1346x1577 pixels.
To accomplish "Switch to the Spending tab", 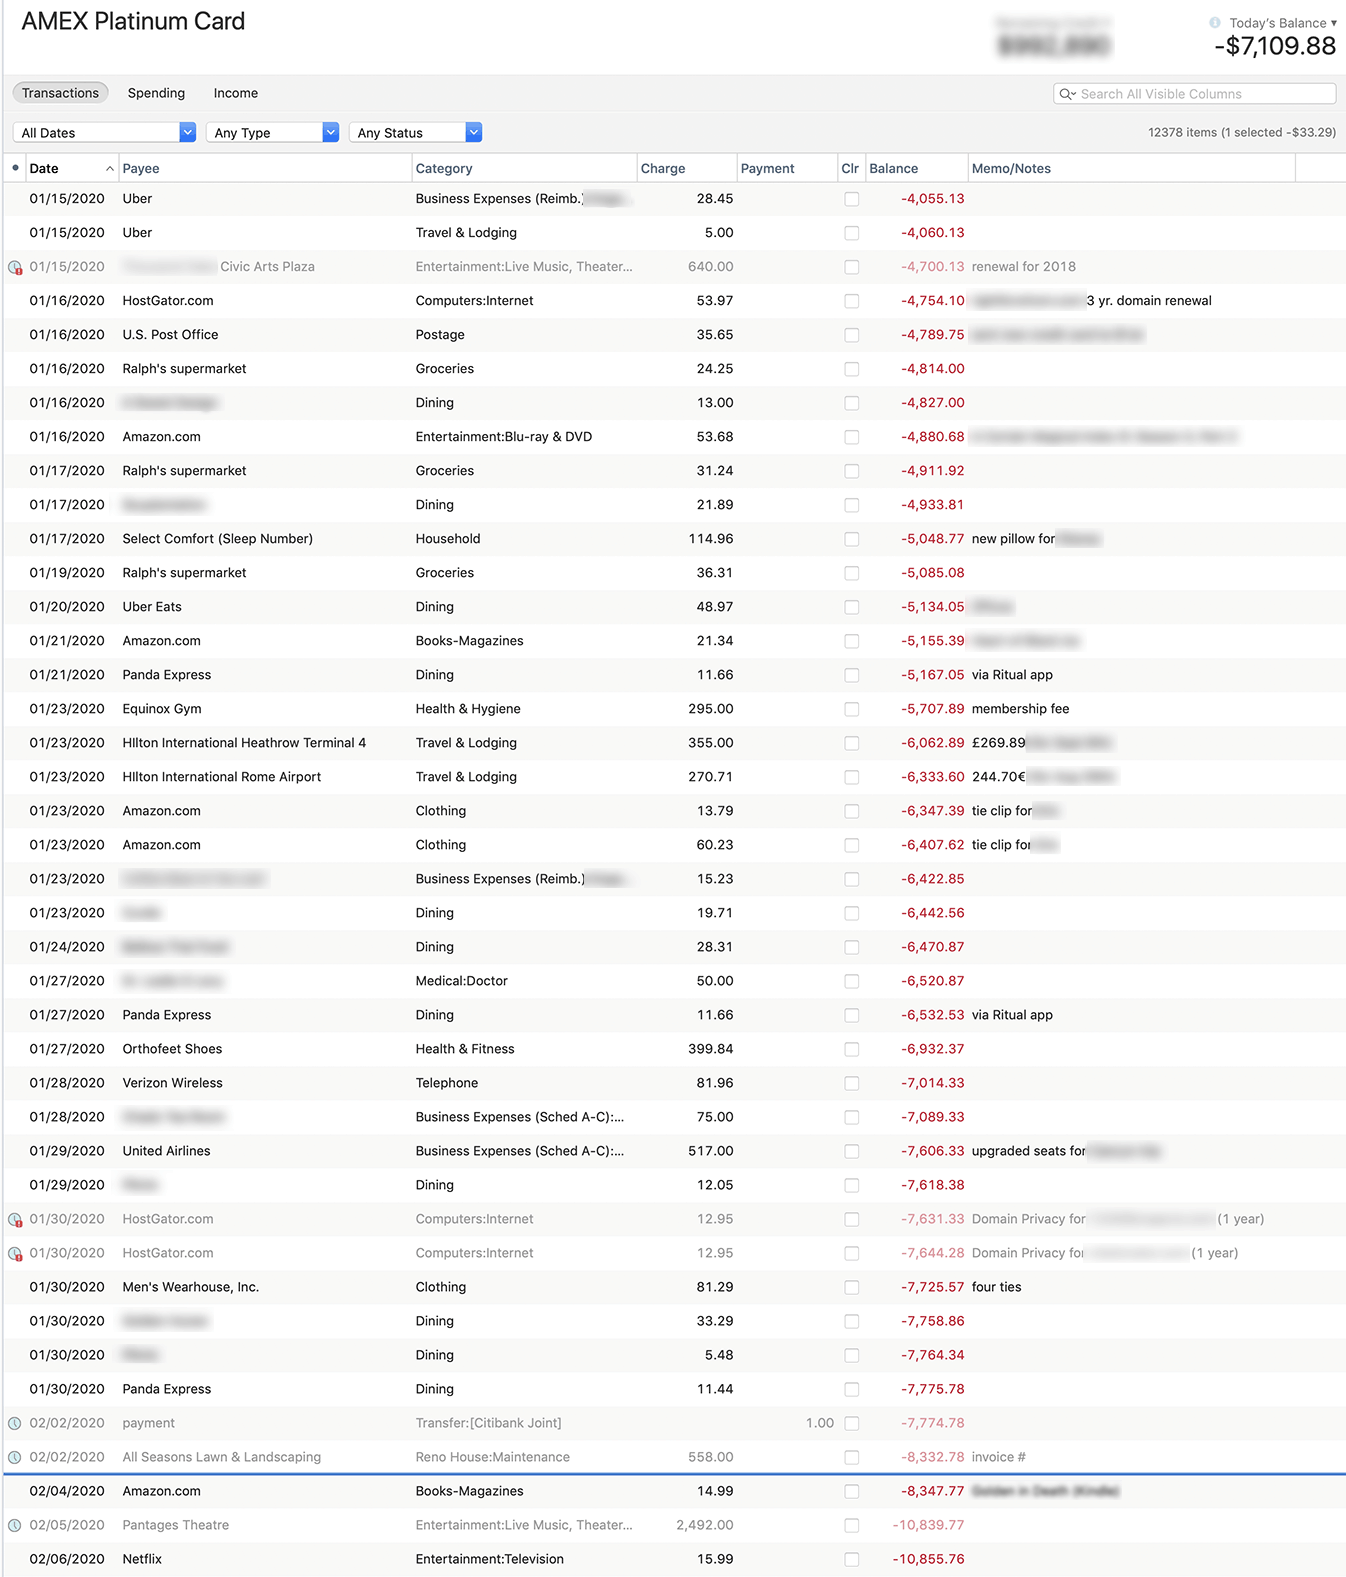I will coord(156,93).
